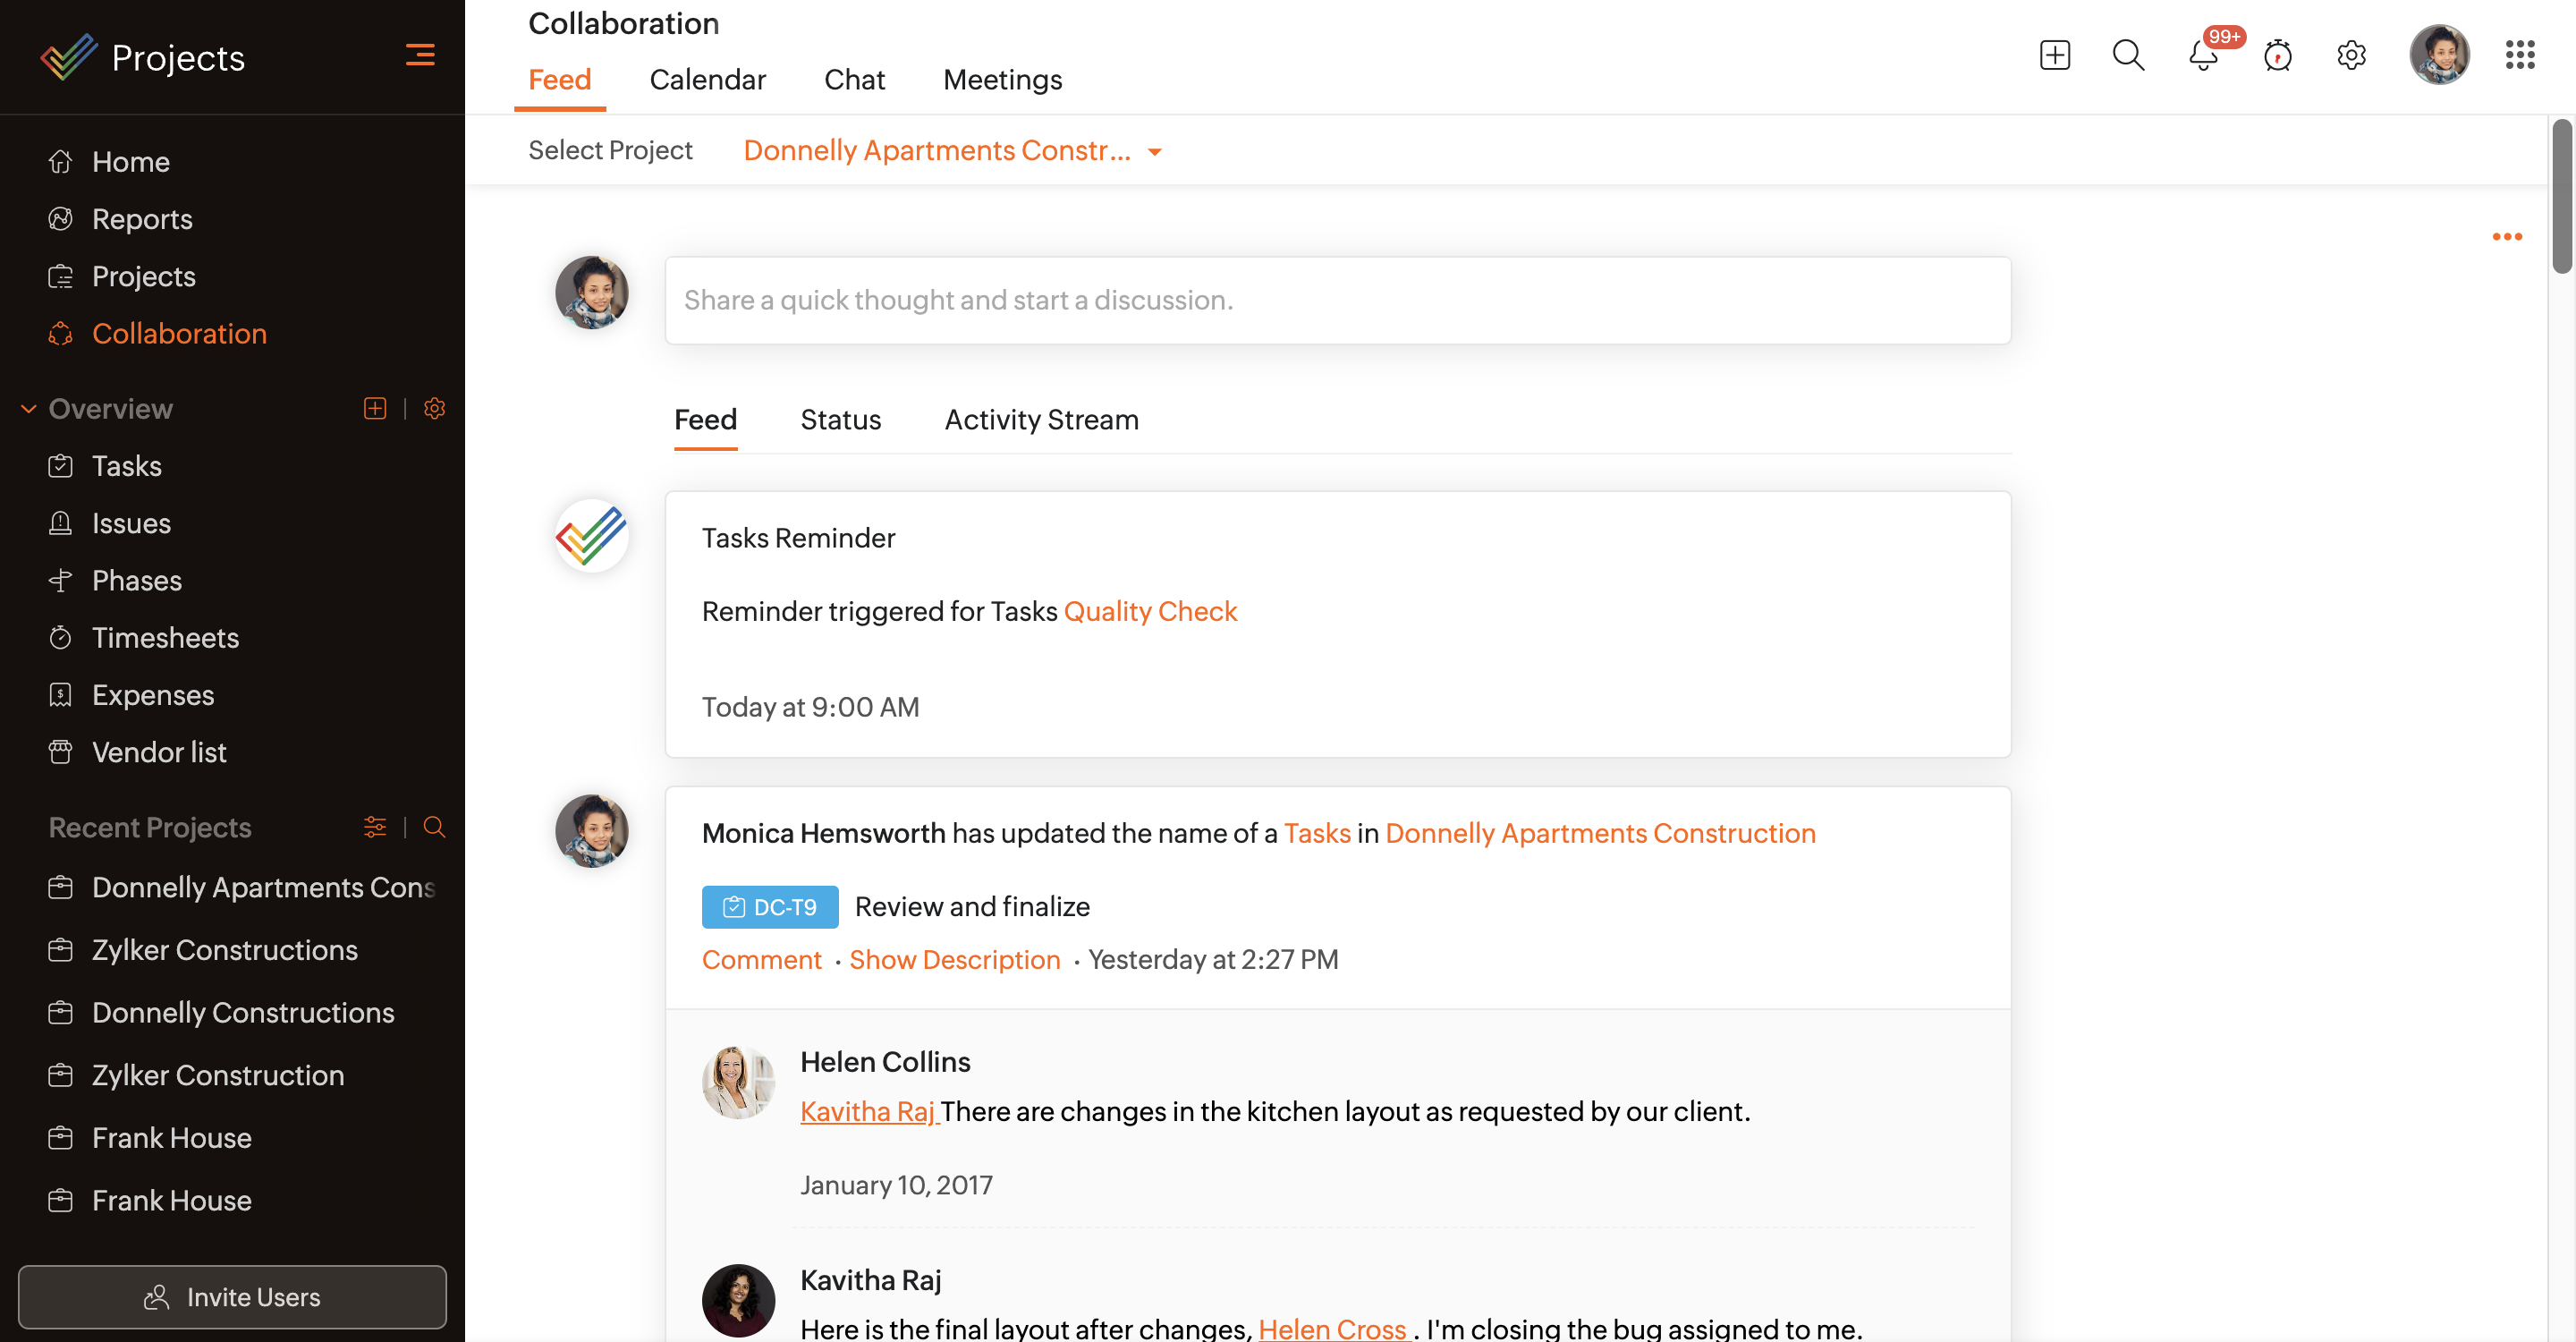Open the apps grid launcher icon

tap(2519, 55)
